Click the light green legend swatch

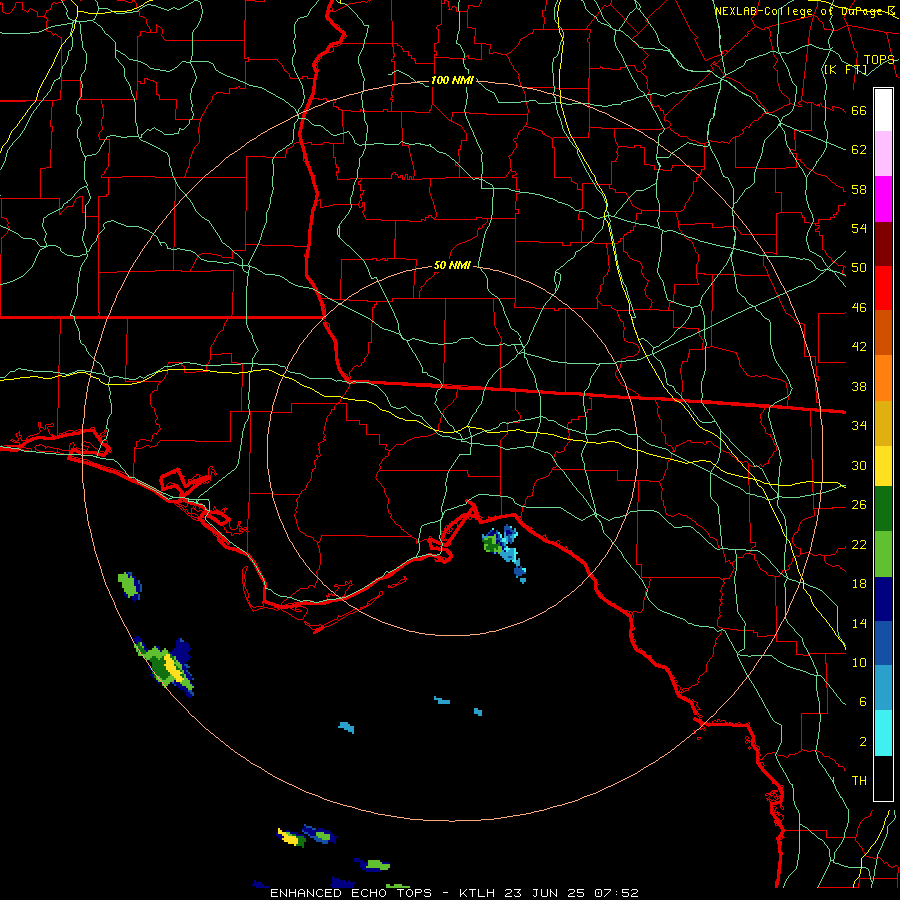[883, 554]
